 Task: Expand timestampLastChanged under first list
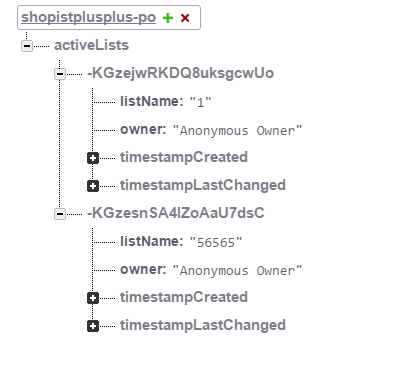[x=93, y=186]
